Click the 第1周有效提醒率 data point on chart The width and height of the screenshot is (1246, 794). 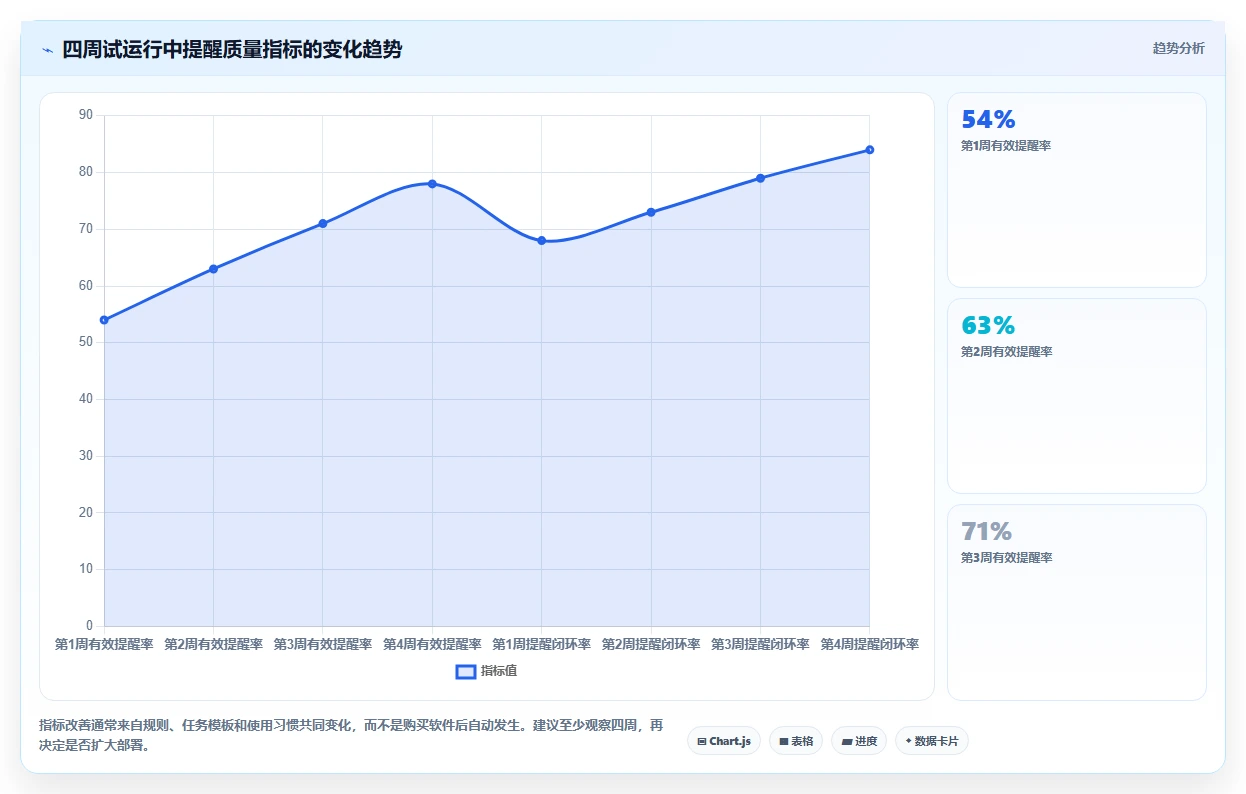pos(104,320)
